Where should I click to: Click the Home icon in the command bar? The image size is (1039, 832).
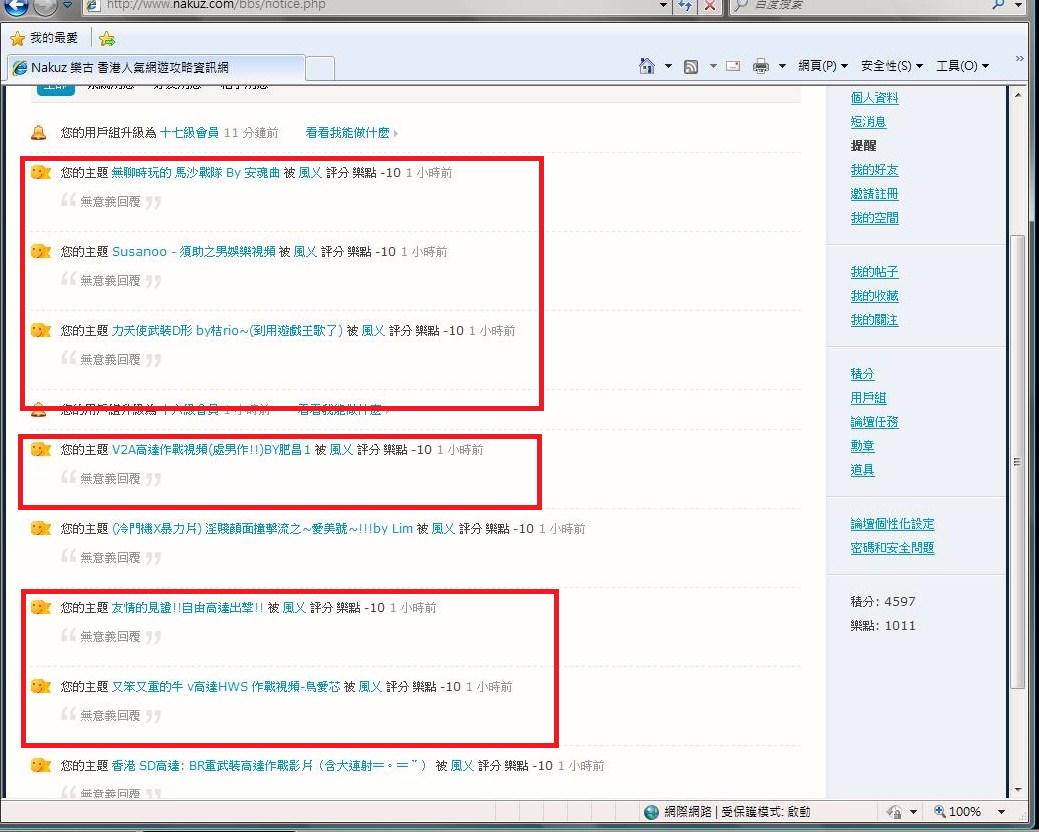(647, 66)
